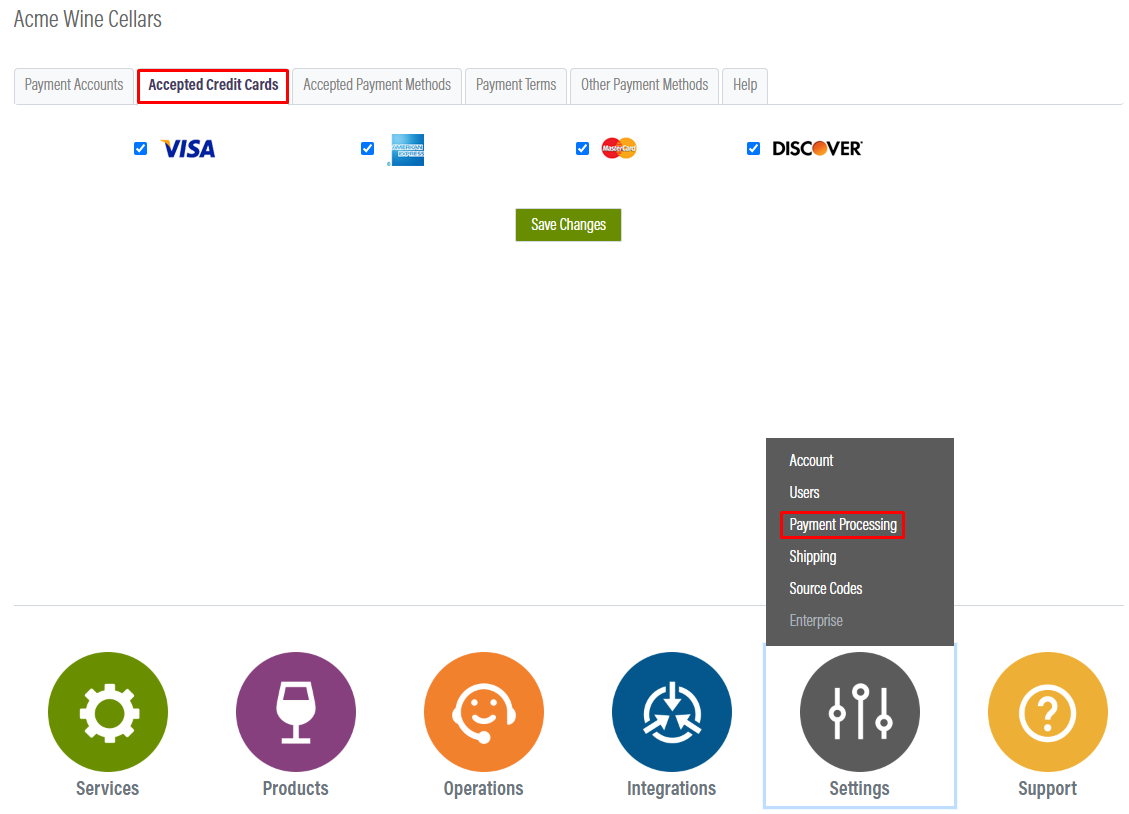This screenshot has width=1129, height=814.
Task: Open the Accepted Payment Methods tab
Action: pyautogui.click(x=377, y=86)
